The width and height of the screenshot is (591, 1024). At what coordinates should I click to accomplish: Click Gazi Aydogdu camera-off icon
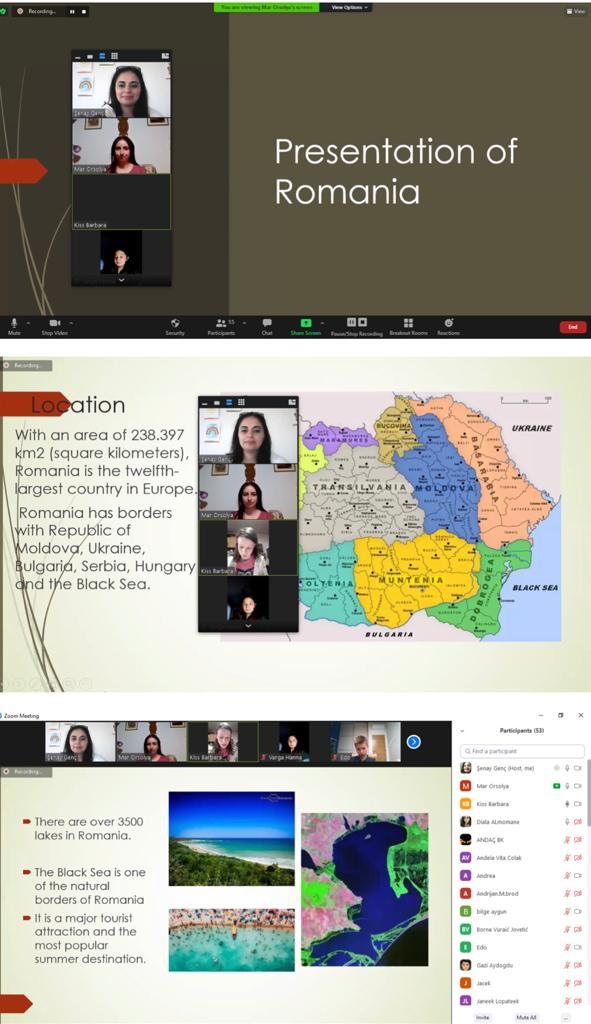577,965
